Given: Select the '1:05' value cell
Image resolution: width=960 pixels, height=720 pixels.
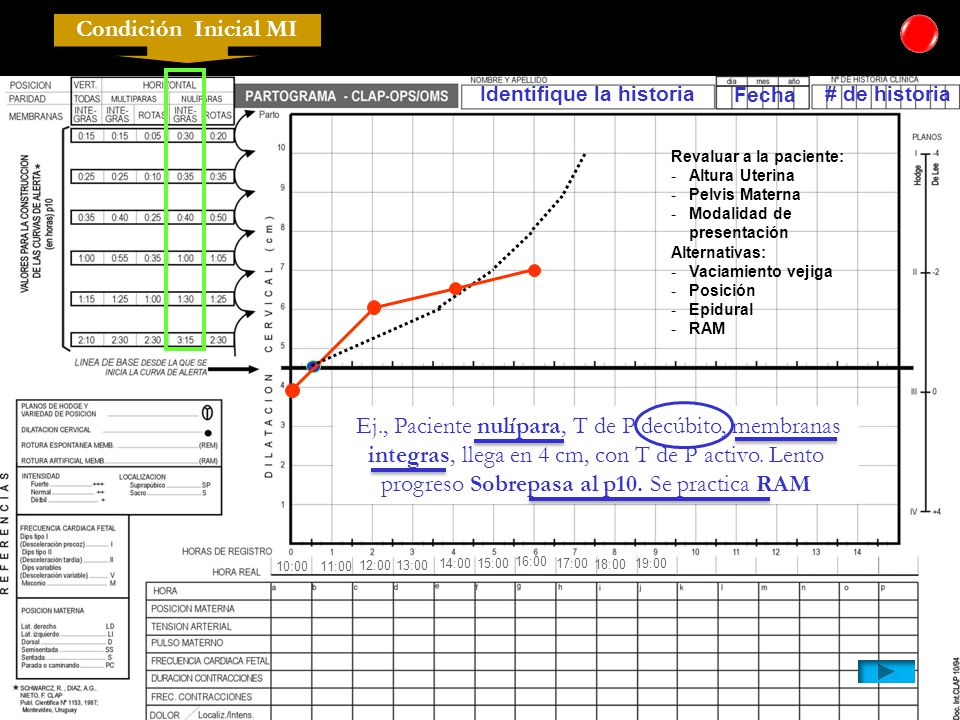Looking at the screenshot, I should tap(218, 258).
